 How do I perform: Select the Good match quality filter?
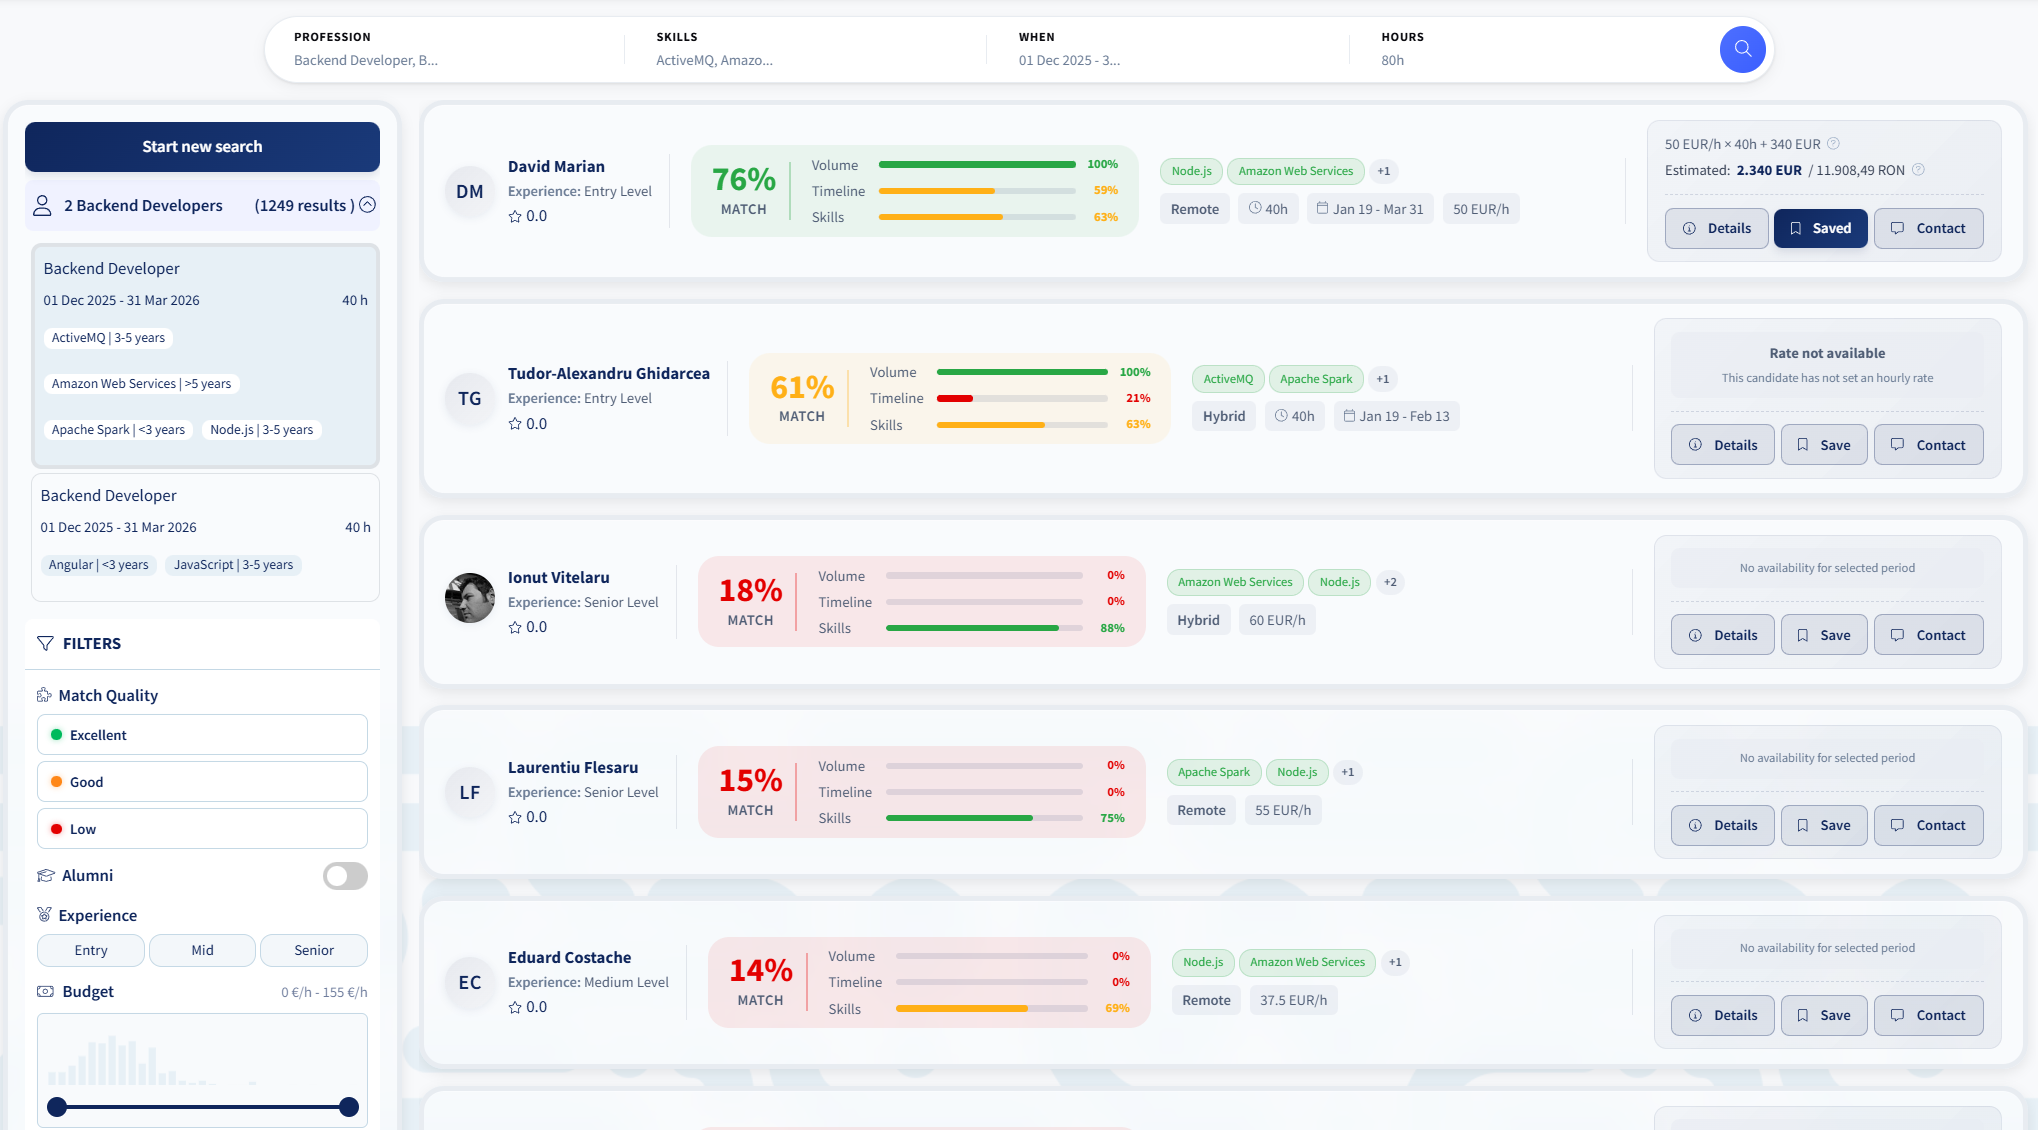coord(202,782)
